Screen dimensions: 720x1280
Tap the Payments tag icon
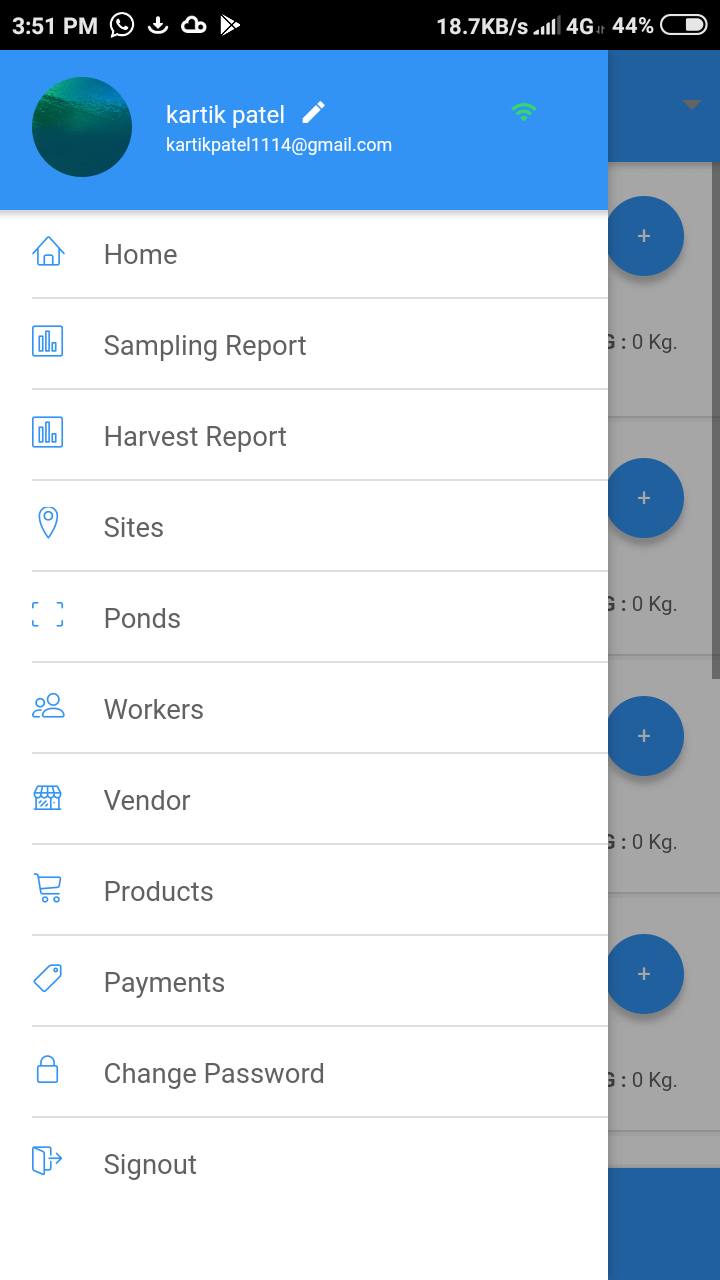pos(48,978)
